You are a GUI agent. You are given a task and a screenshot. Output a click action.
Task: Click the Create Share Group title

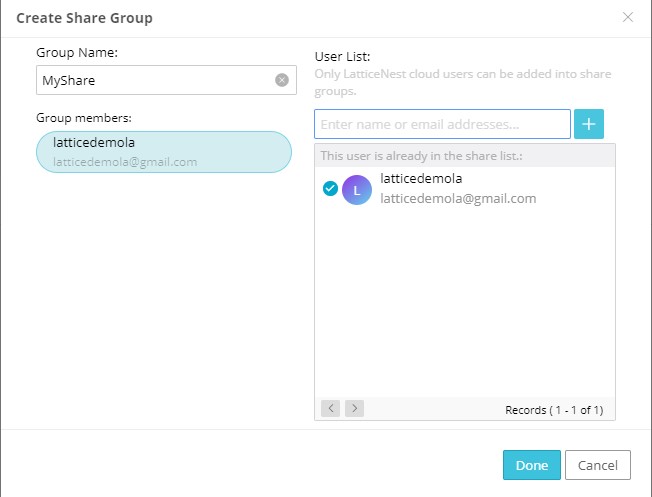pyautogui.click(x=84, y=18)
